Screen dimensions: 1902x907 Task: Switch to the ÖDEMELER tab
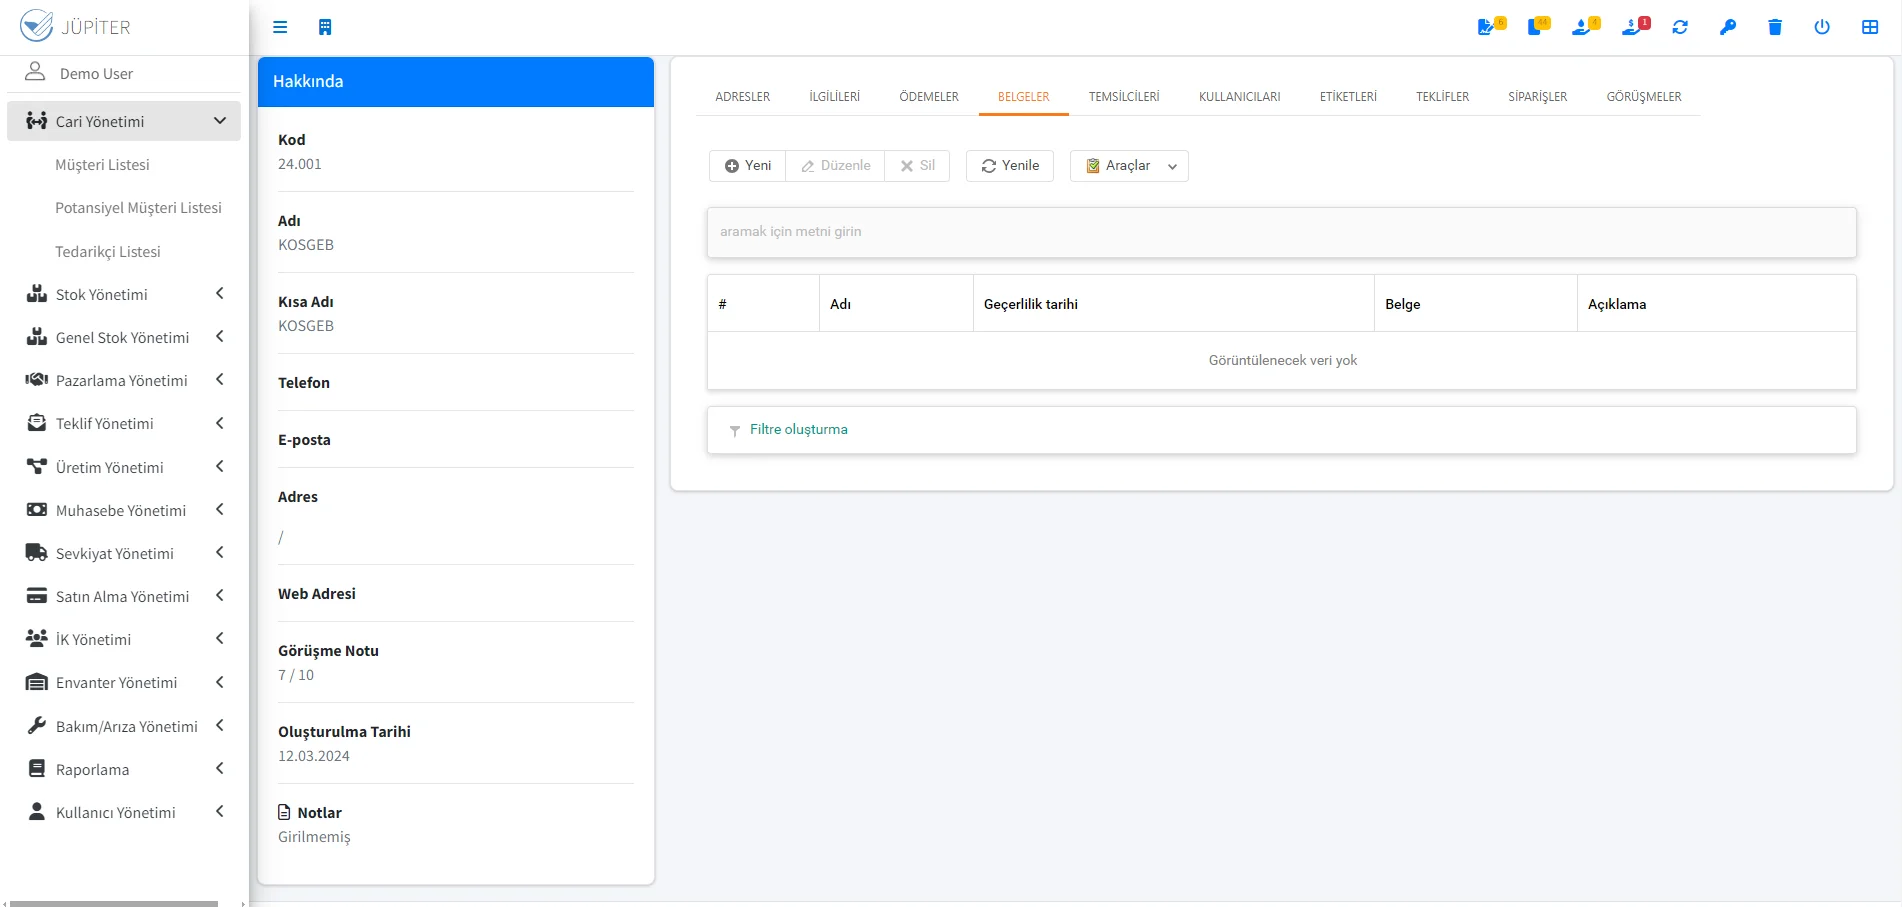click(929, 97)
